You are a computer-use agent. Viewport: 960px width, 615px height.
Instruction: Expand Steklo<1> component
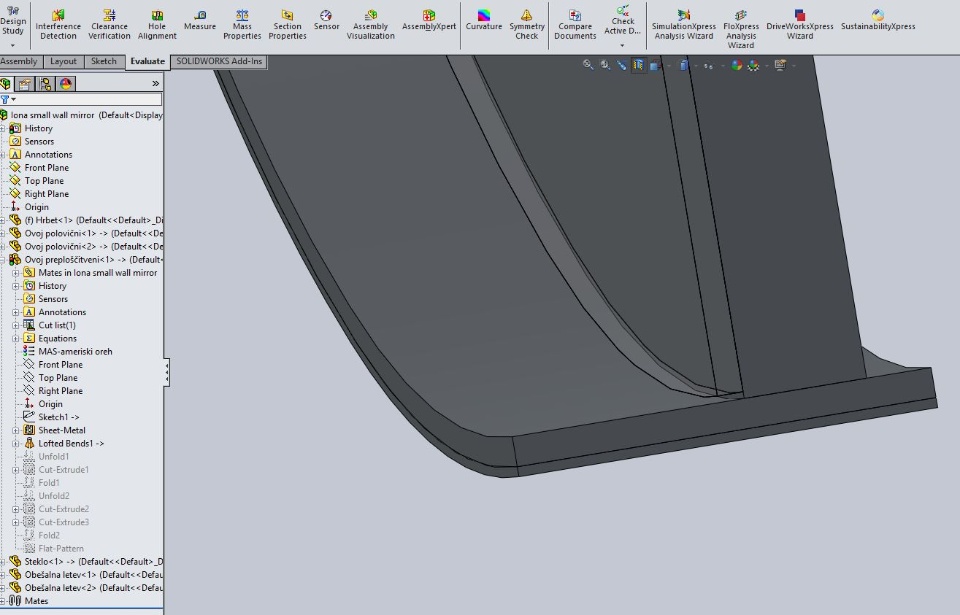[x=2, y=561]
